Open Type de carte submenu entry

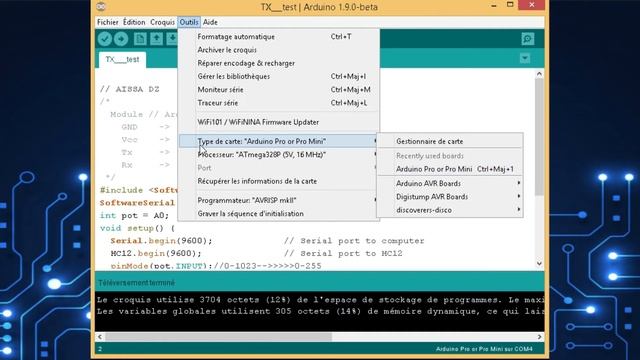click(278, 141)
